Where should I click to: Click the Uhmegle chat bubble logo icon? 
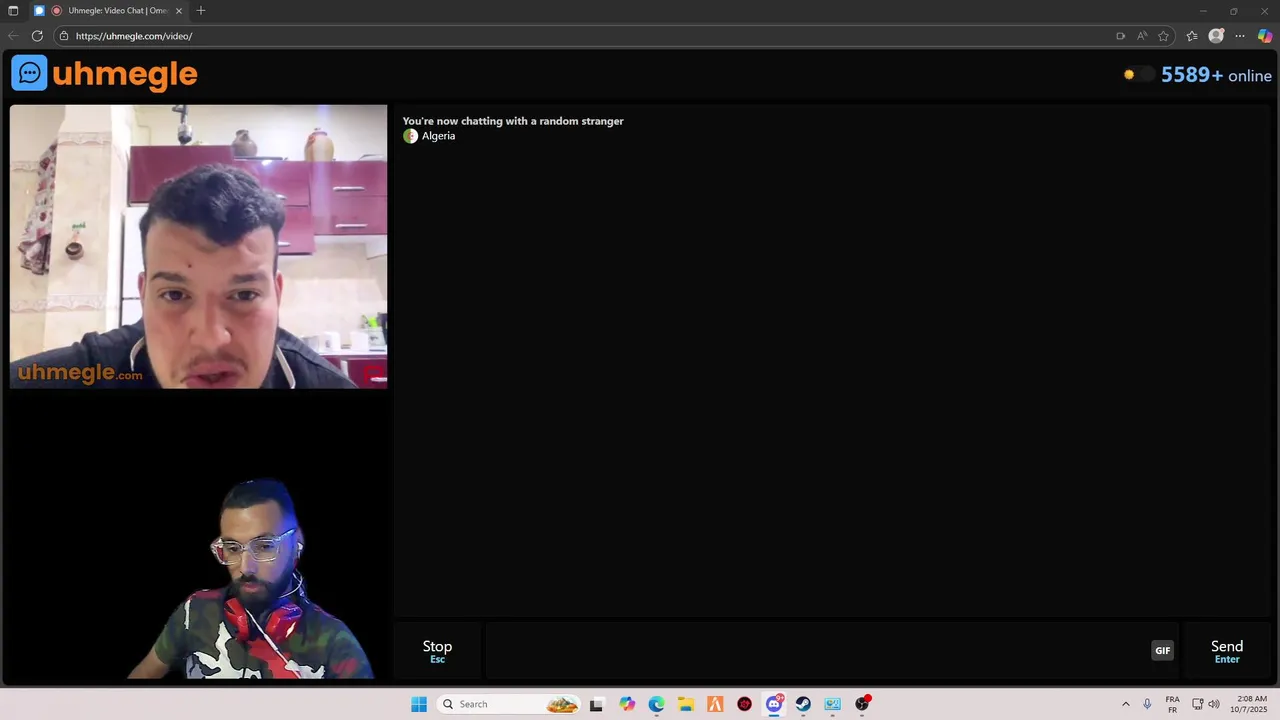[x=29, y=73]
